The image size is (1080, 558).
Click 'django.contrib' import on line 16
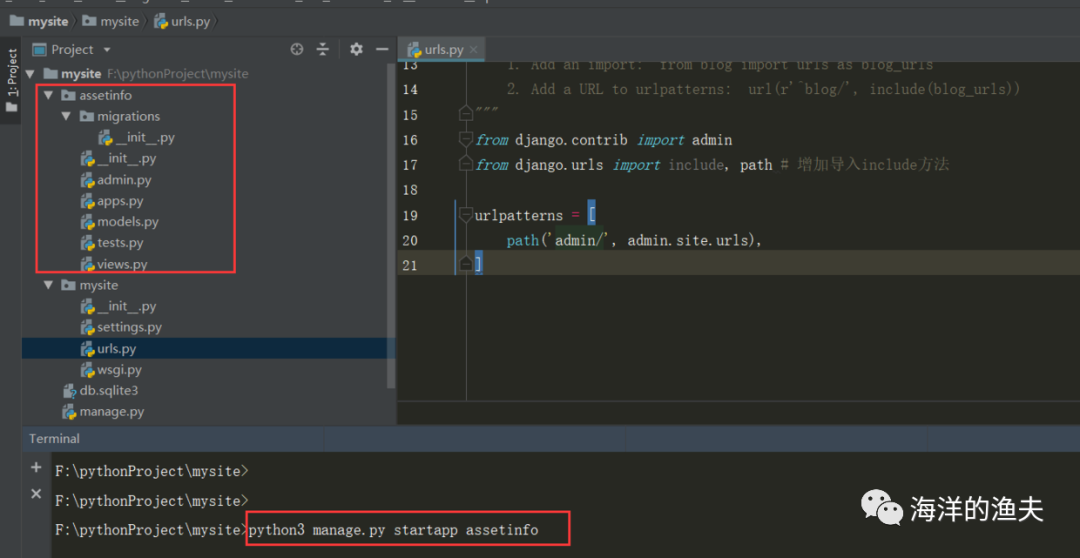[x=572, y=140]
